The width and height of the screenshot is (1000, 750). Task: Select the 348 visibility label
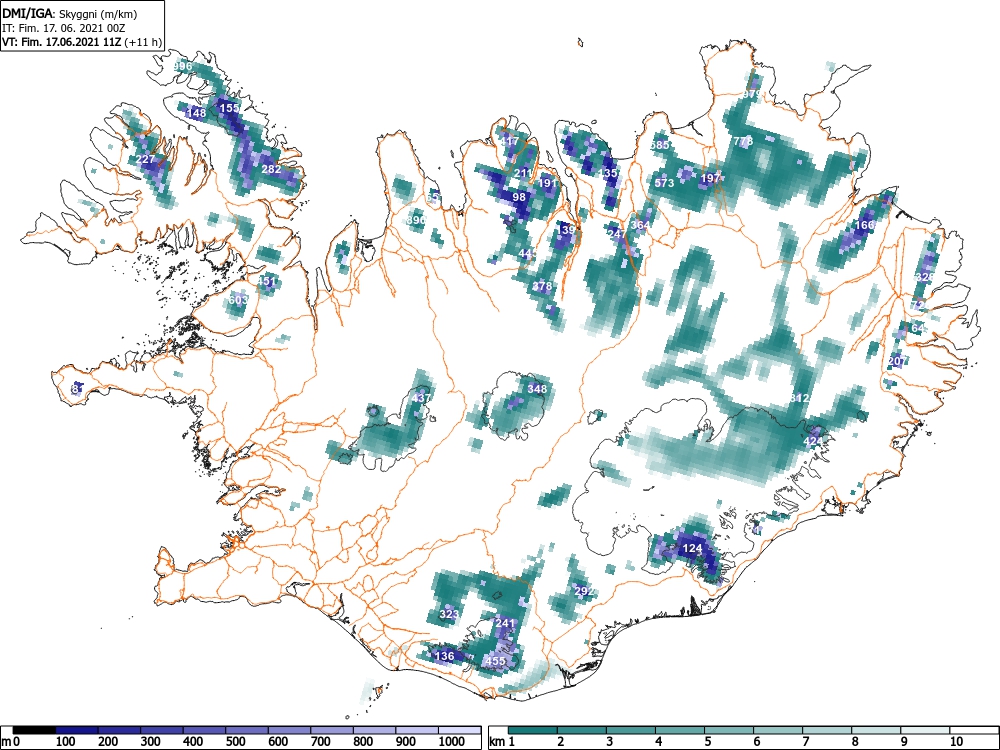(x=537, y=388)
